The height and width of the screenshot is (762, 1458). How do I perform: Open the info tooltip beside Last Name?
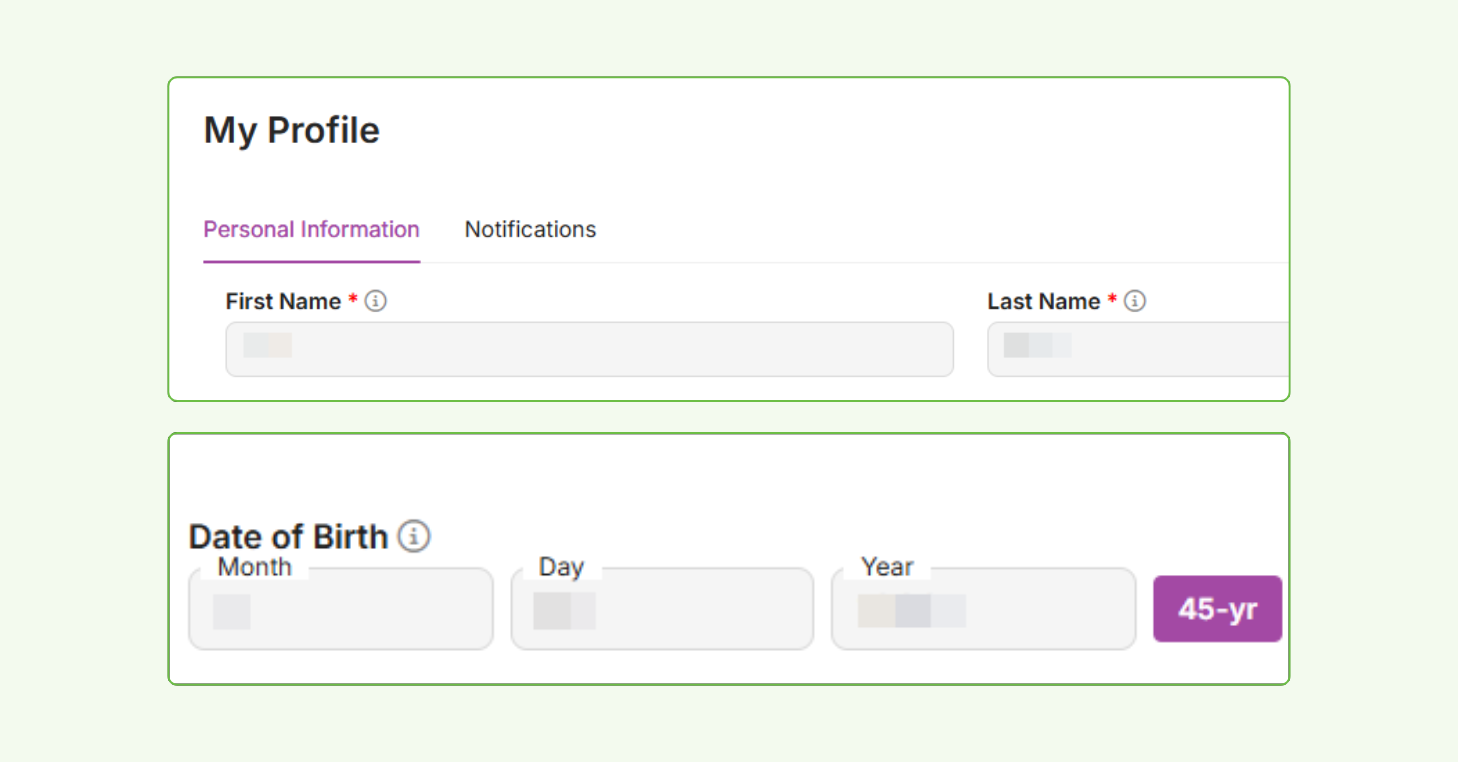[1136, 300]
